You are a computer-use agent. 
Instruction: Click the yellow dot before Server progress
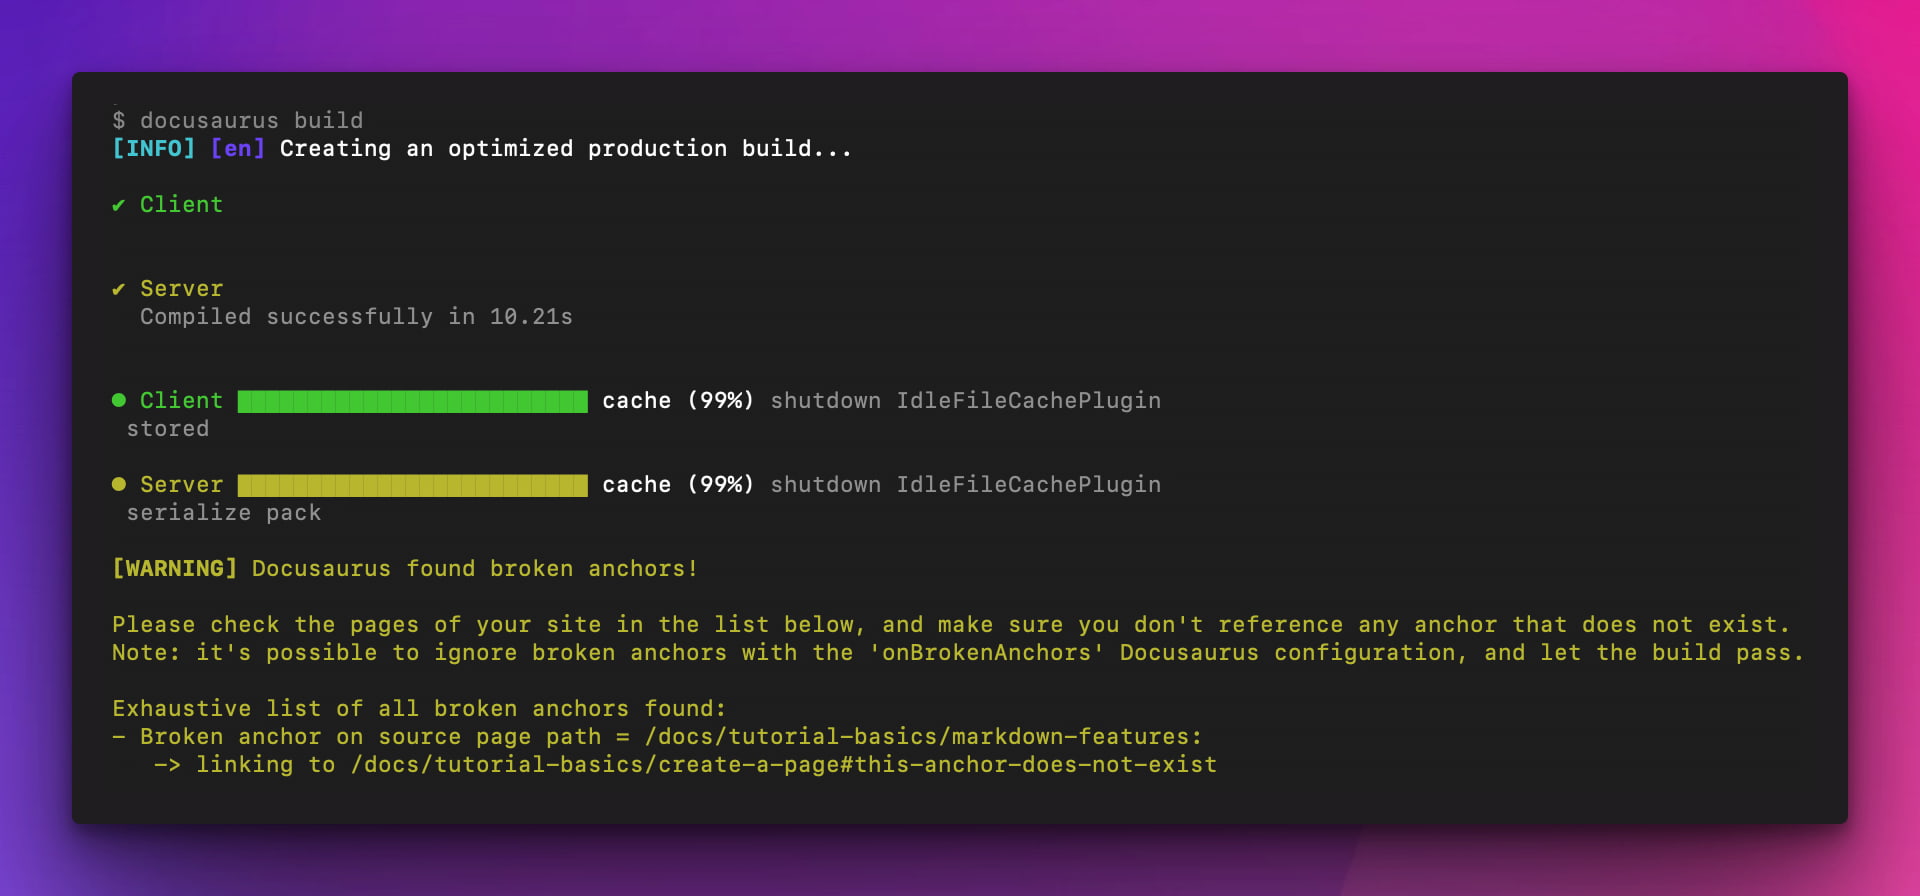tap(119, 484)
